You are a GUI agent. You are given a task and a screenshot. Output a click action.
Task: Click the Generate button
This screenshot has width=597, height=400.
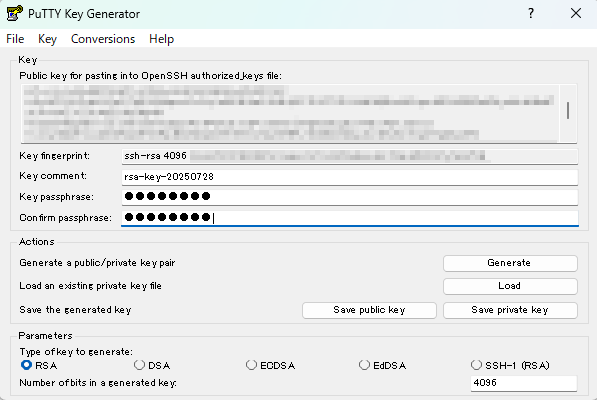coord(510,263)
